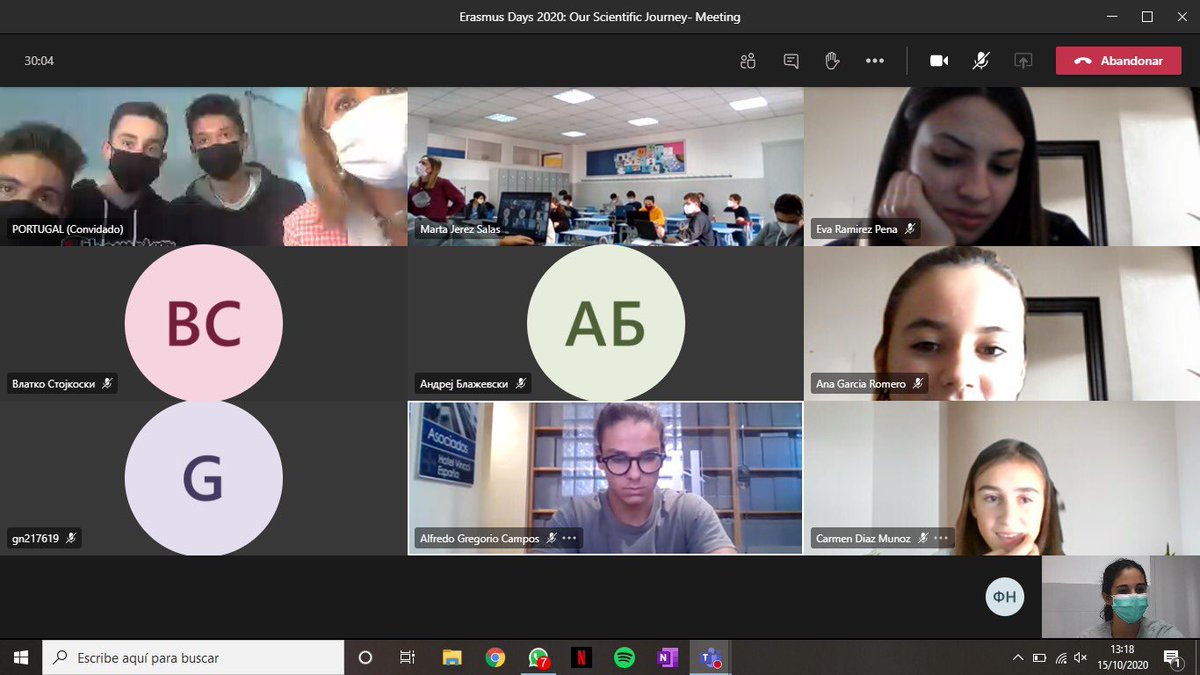Toggle the muted system volume icon

[1080, 658]
